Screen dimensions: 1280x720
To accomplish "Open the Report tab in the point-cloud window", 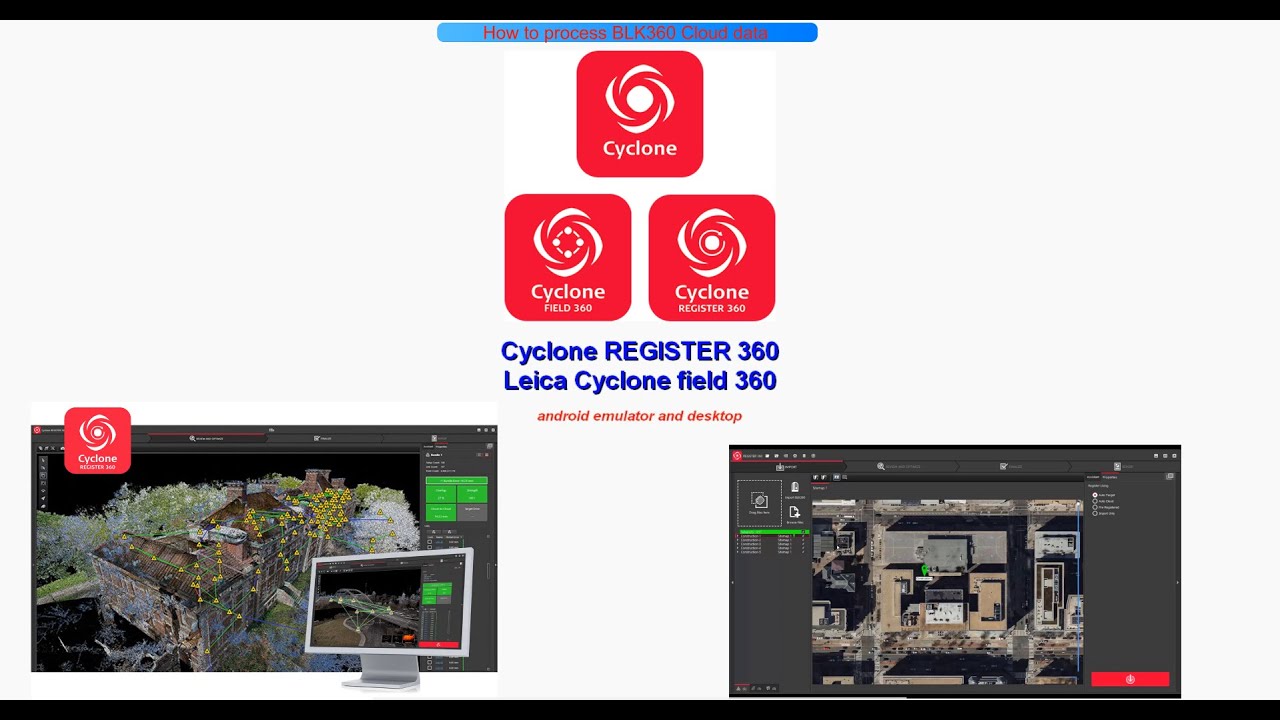I will click(x=440, y=438).
